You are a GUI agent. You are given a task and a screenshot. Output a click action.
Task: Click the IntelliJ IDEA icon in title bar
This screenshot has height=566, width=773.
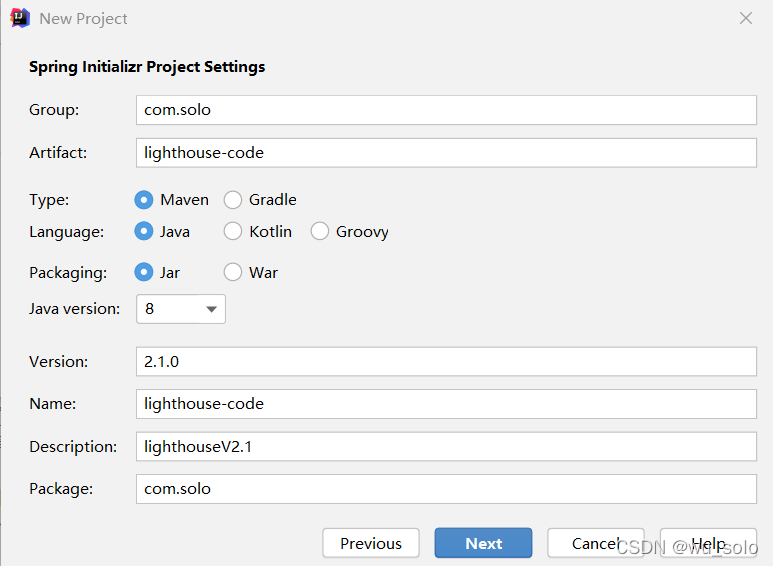tap(19, 18)
